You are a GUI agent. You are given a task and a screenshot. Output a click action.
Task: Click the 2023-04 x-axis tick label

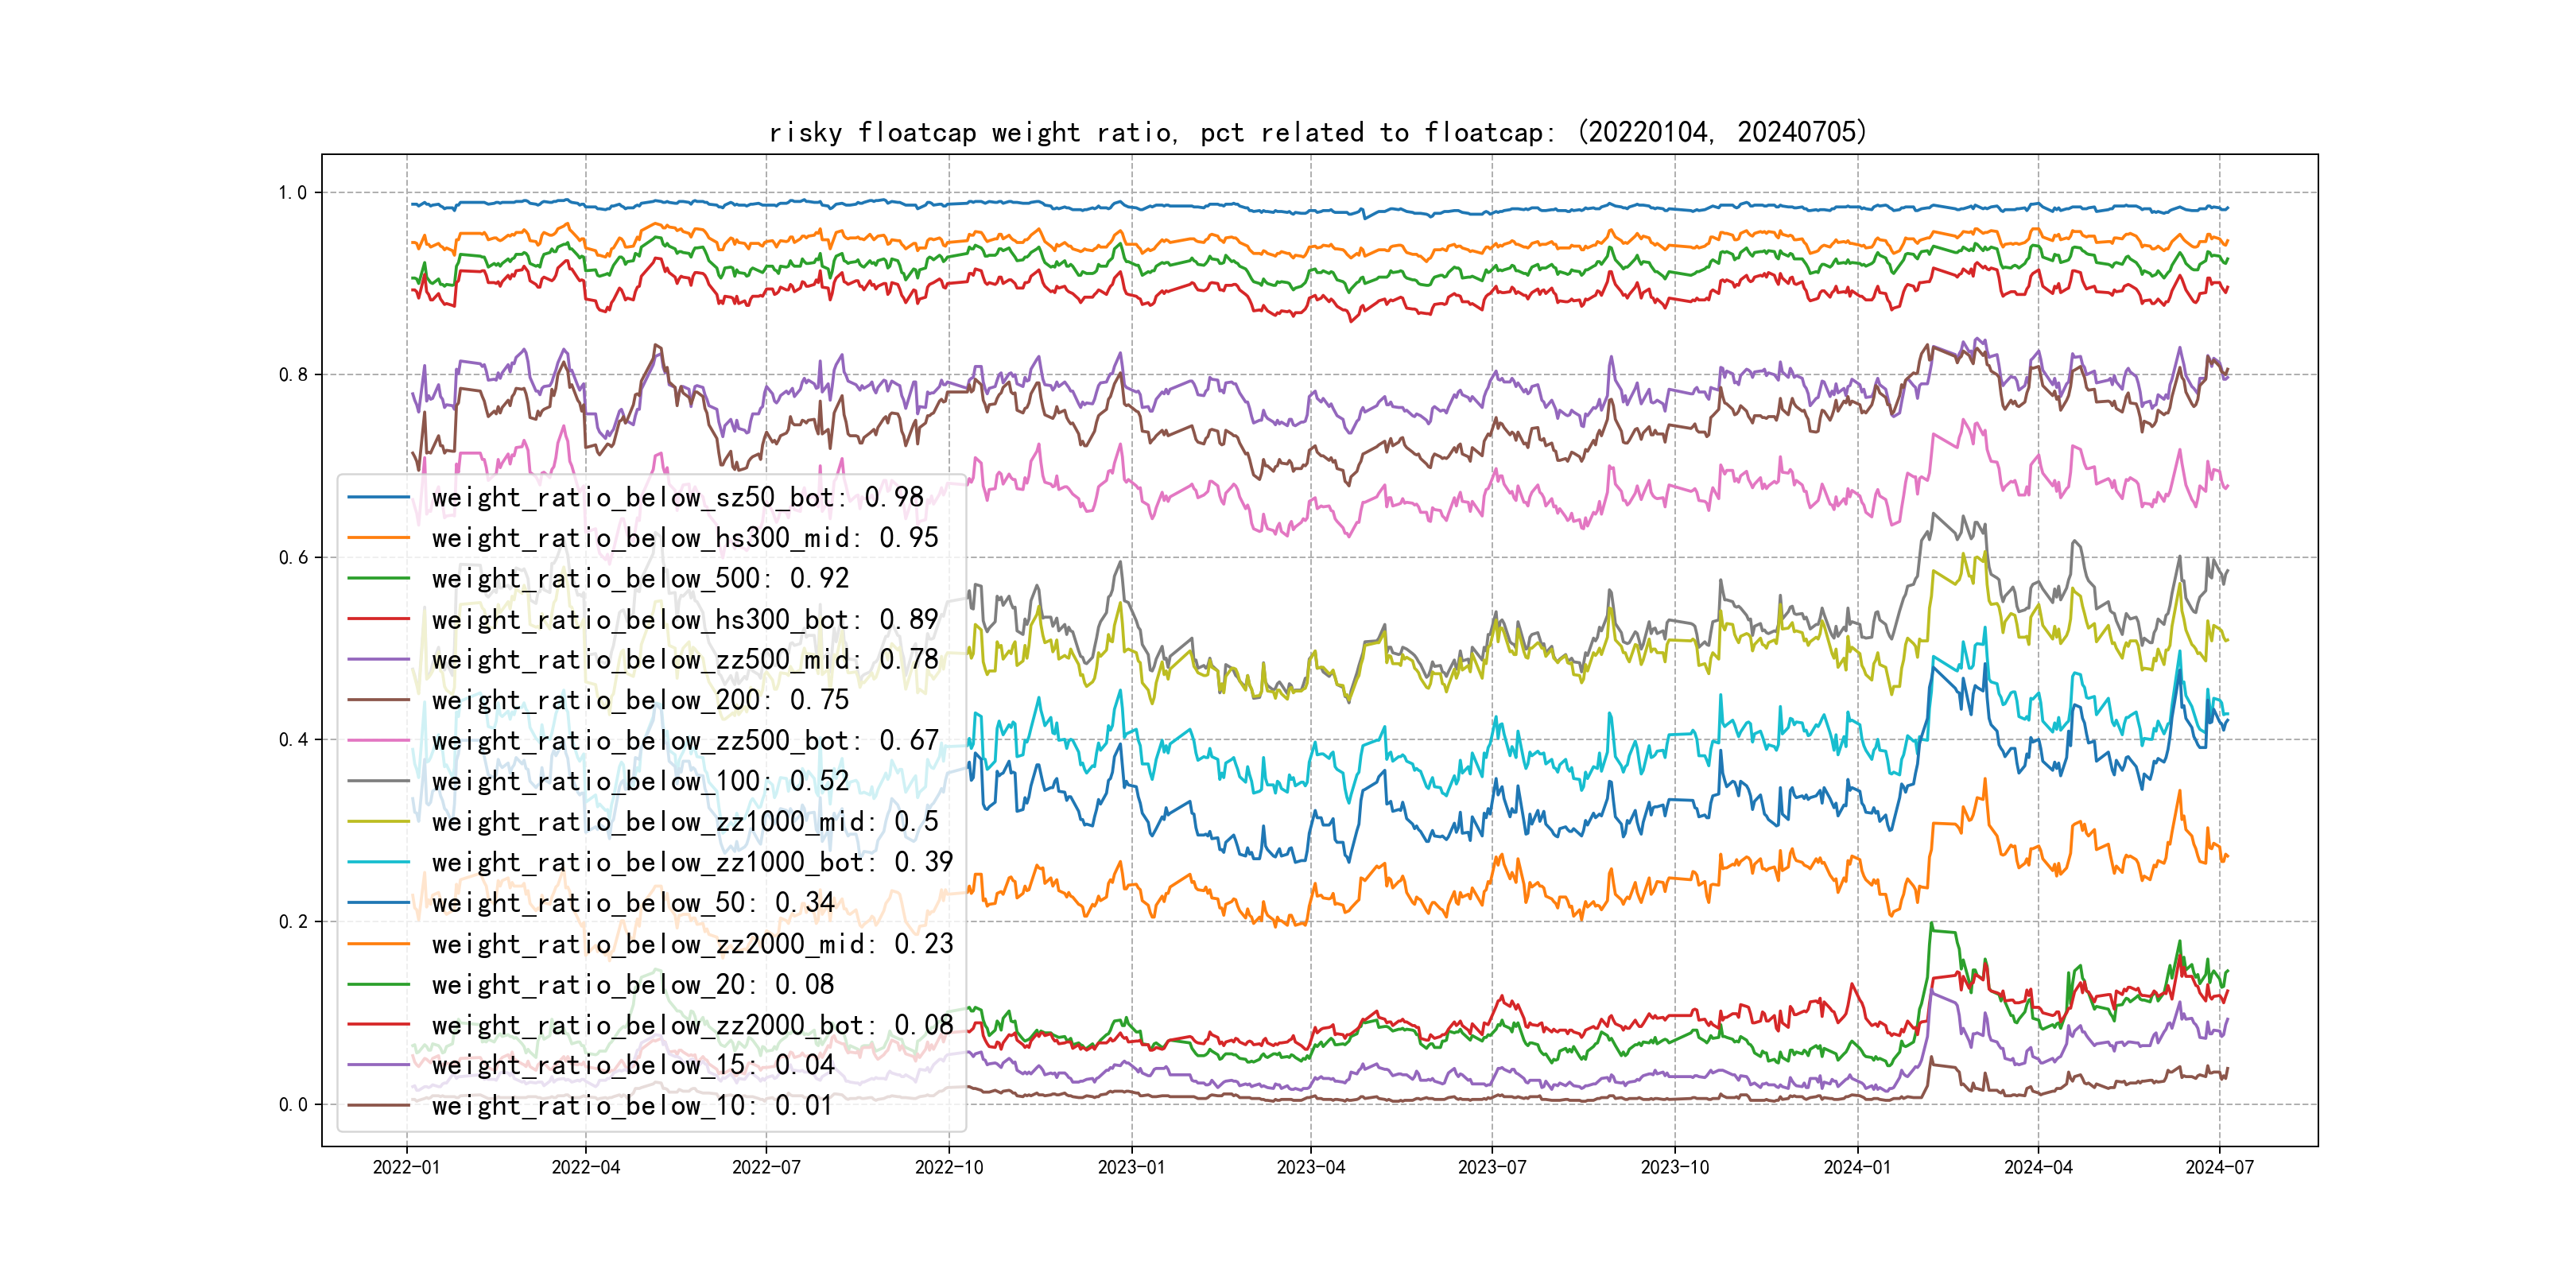[x=1310, y=1167]
